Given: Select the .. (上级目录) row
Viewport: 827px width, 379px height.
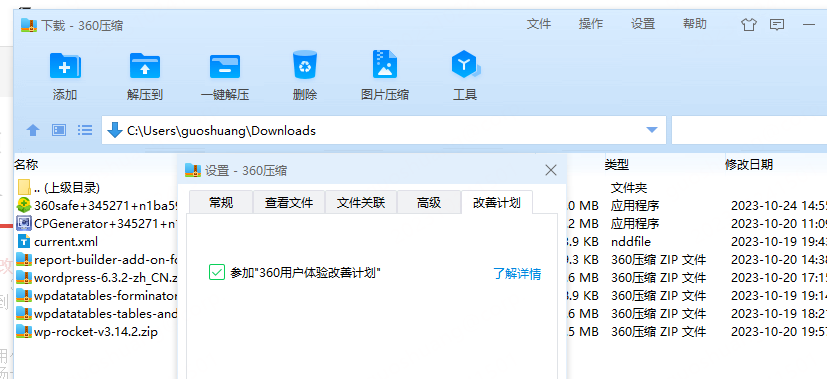Looking at the screenshot, I should pos(66,187).
